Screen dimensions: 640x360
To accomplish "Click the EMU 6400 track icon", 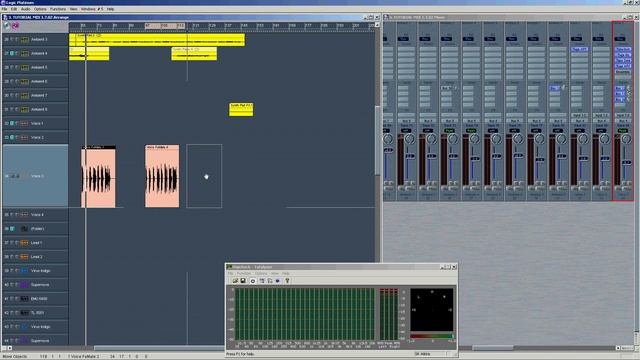I will [x=24, y=299].
